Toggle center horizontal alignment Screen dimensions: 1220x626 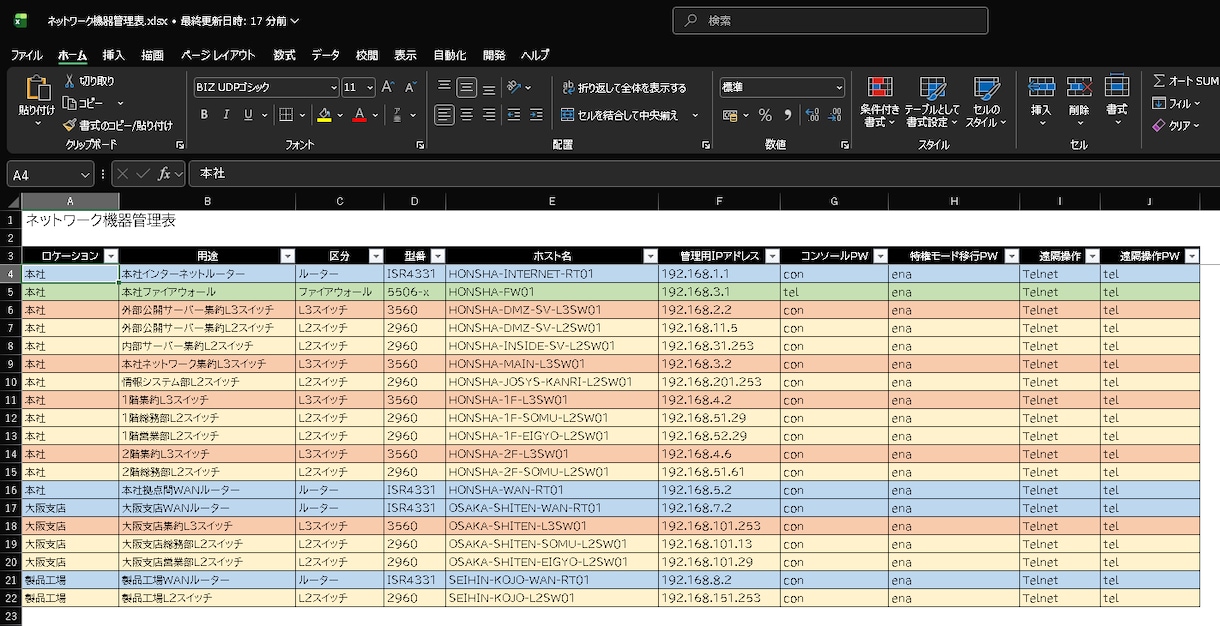pos(467,115)
